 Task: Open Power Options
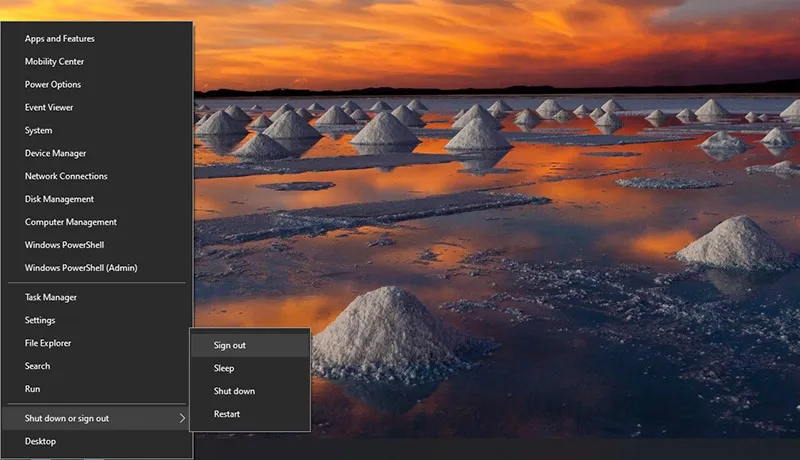53,85
